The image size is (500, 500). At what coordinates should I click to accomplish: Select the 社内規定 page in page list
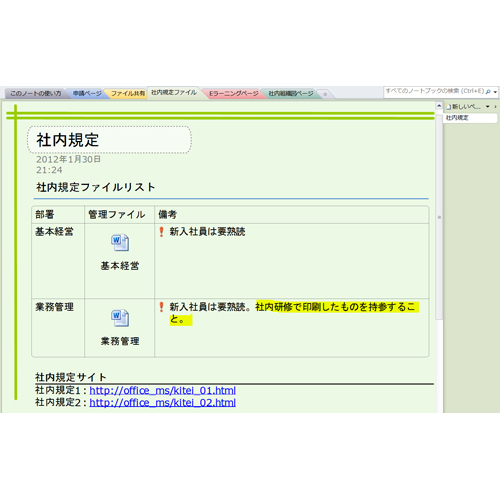470,118
